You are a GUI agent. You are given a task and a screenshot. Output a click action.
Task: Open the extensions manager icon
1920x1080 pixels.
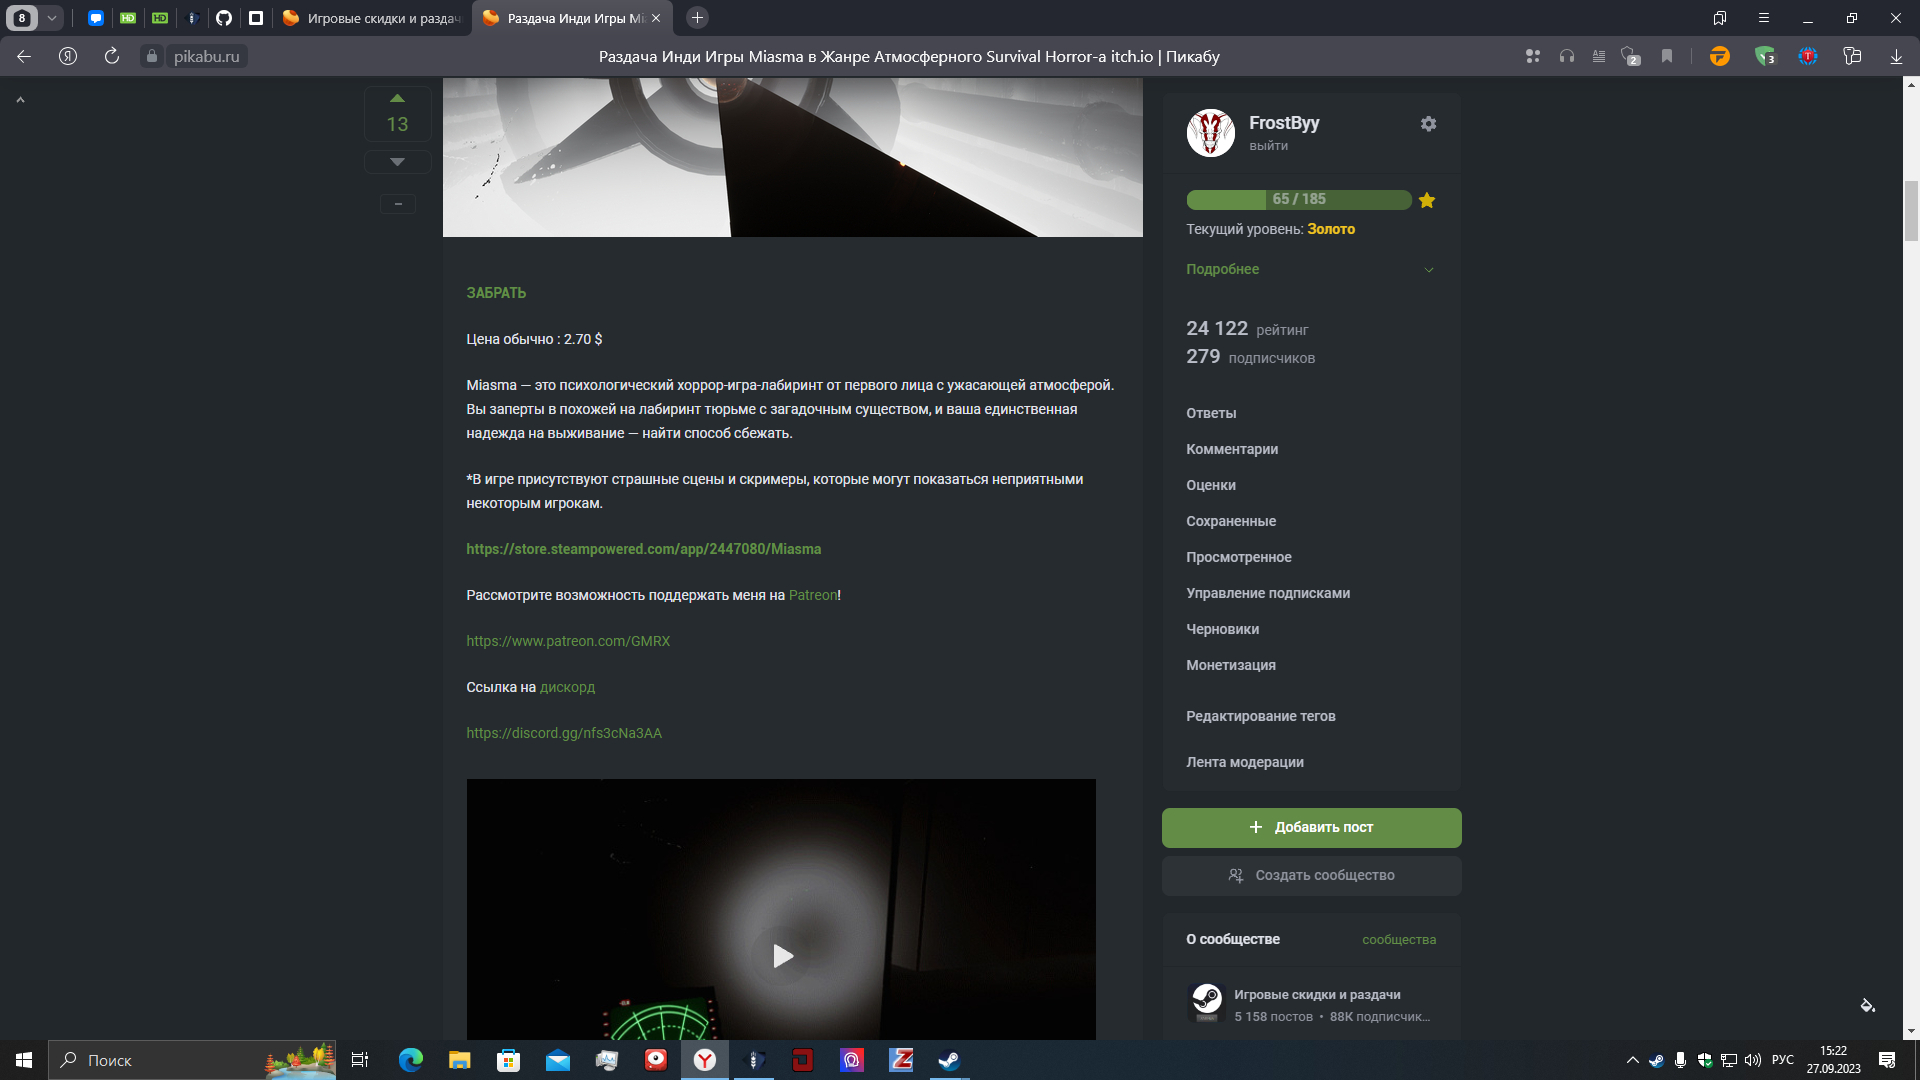click(x=1852, y=56)
